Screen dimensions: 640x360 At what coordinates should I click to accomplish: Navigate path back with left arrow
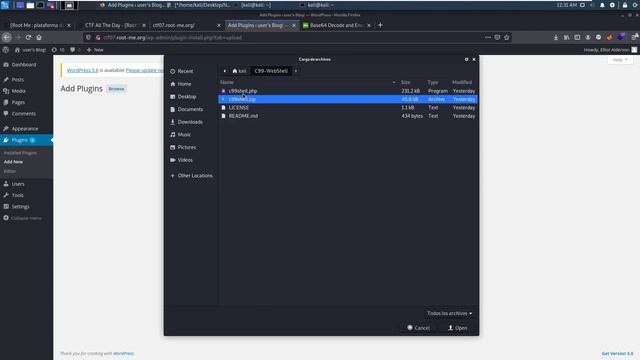tap(224, 71)
